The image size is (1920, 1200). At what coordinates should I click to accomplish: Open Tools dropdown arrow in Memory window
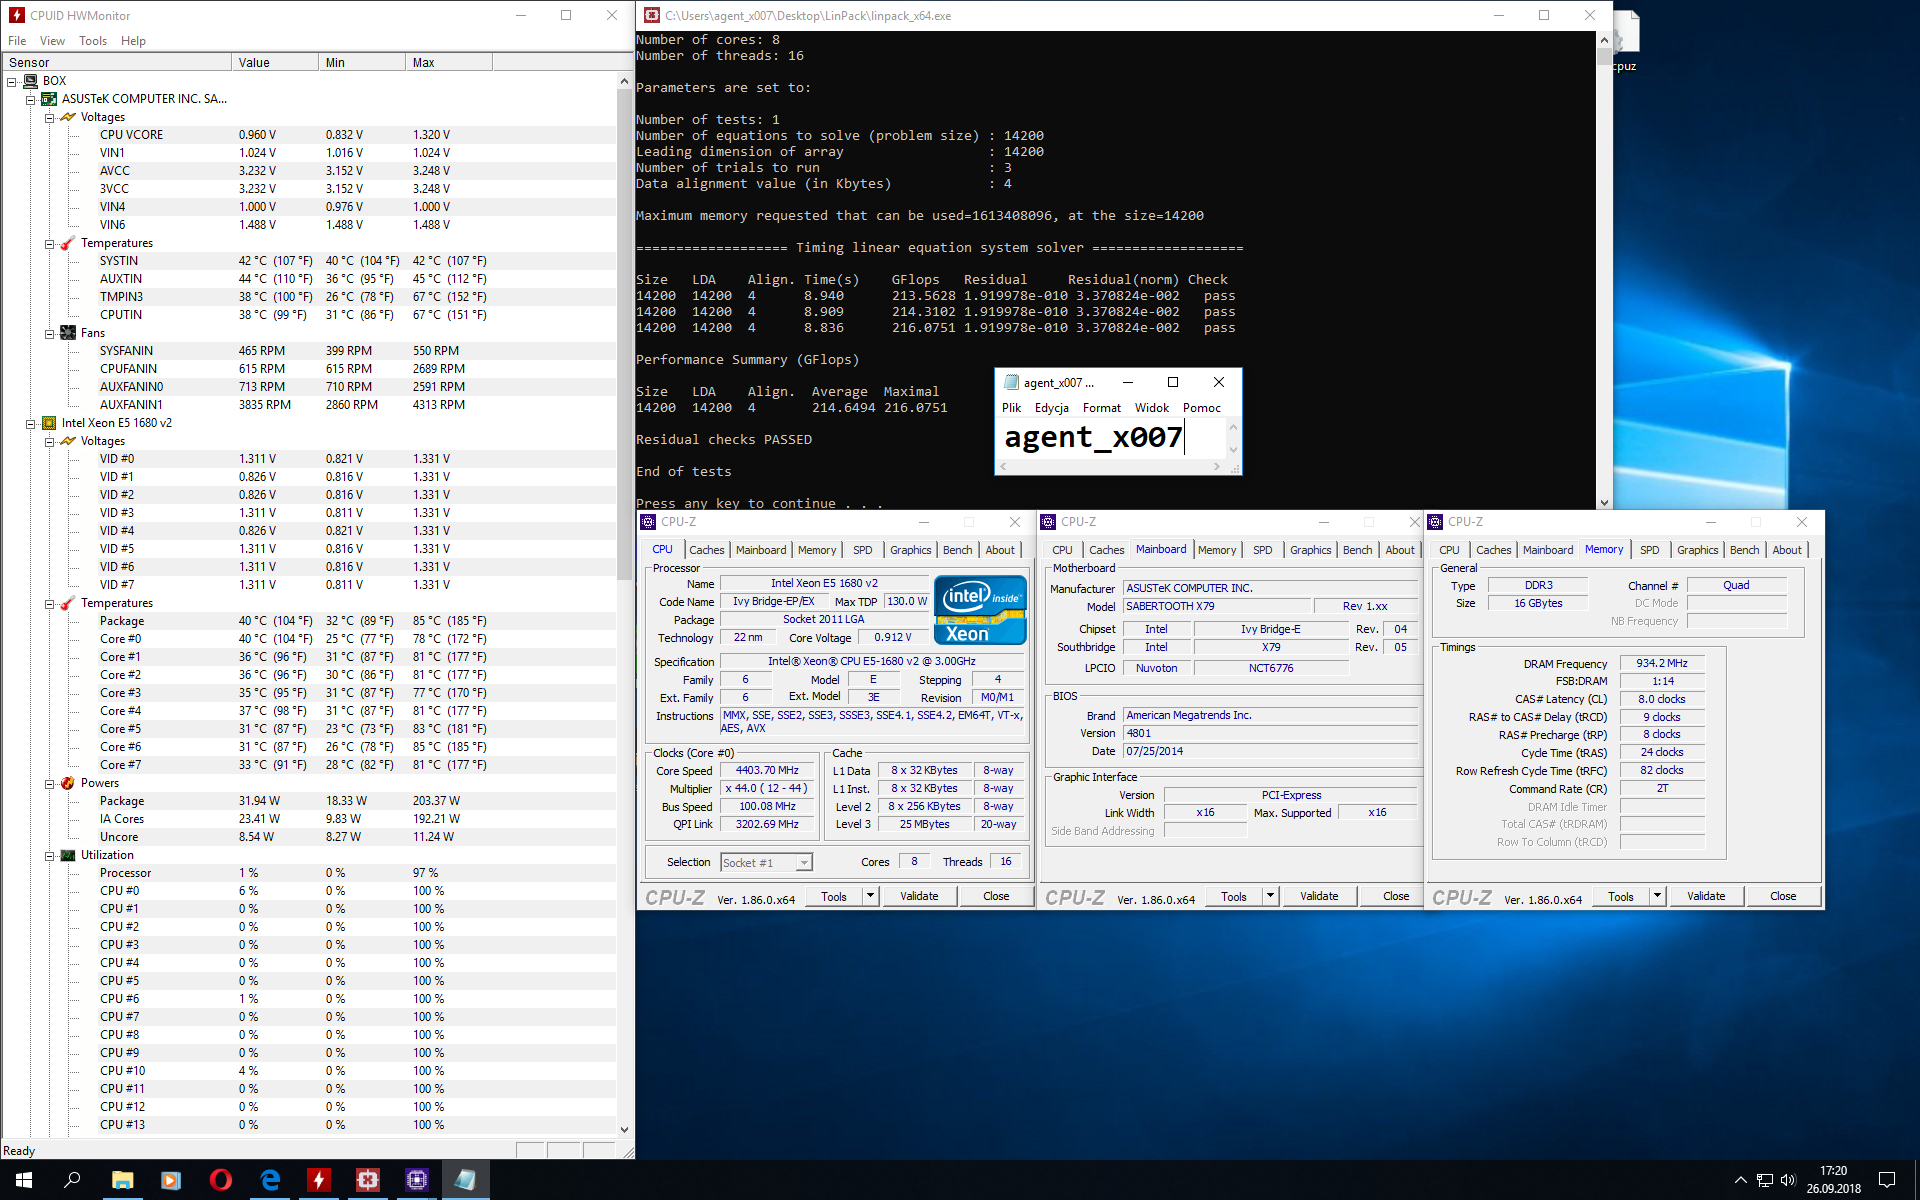point(1657,896)
